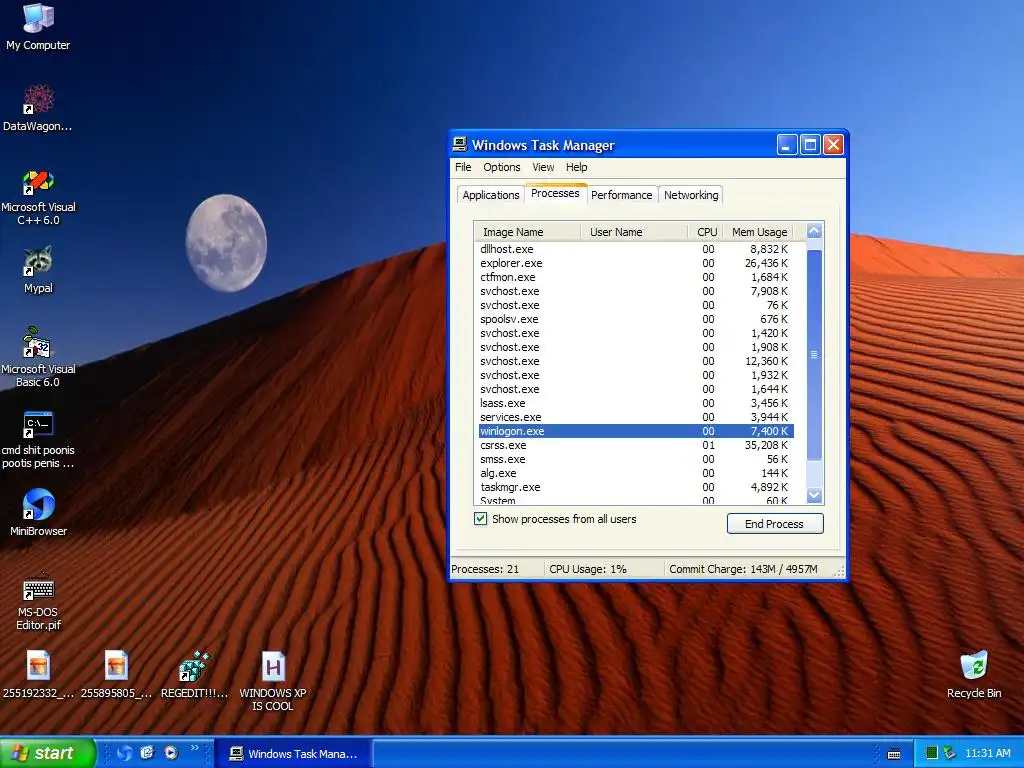Image resolution: width=1024 pixels, height=768 pixels.
Task: Select the svchost.exe row using 12,360 K
Action: point(635,361)
